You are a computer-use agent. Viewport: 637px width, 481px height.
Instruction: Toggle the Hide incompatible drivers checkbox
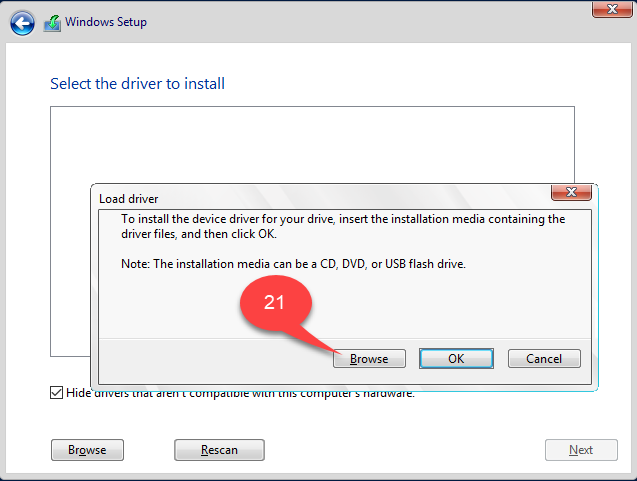[x=56, y=393]
